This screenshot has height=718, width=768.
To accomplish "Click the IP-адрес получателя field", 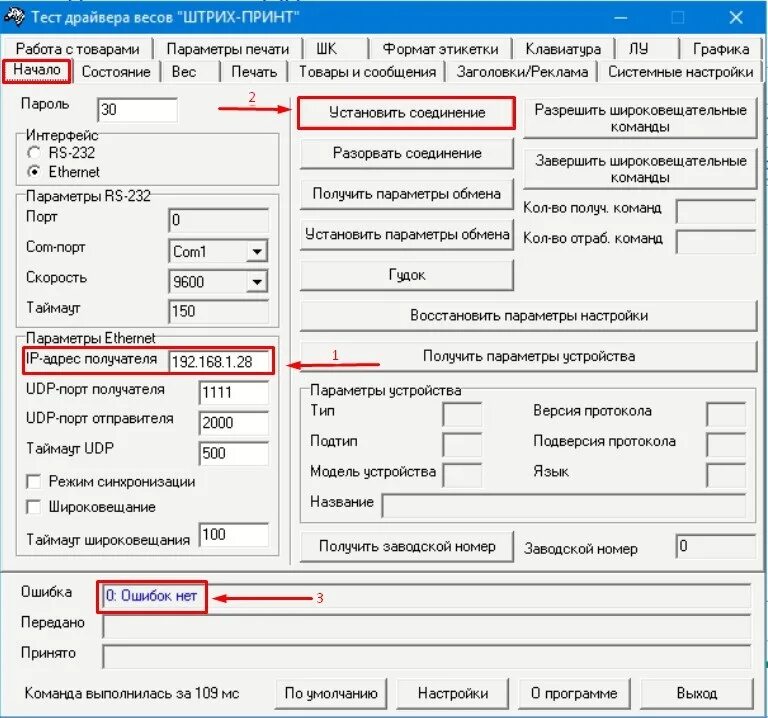I will tap(218, 361).
